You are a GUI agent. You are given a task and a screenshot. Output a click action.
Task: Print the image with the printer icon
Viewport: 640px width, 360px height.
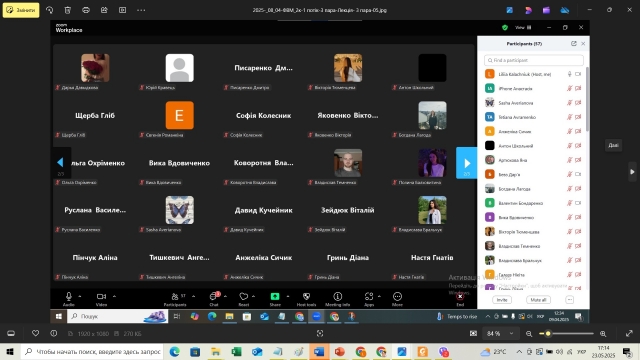(x=86, y=10)
